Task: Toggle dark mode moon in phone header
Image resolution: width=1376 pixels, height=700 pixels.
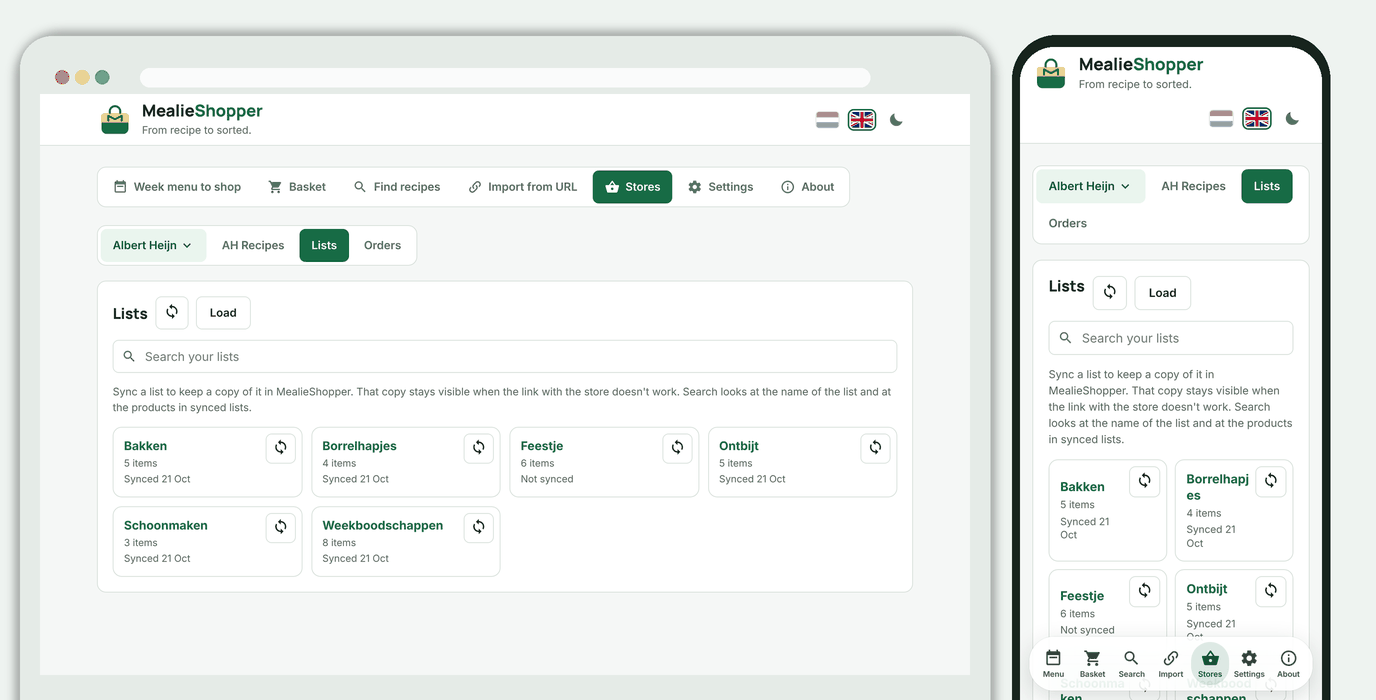Action: click(x=1292, y=119)
